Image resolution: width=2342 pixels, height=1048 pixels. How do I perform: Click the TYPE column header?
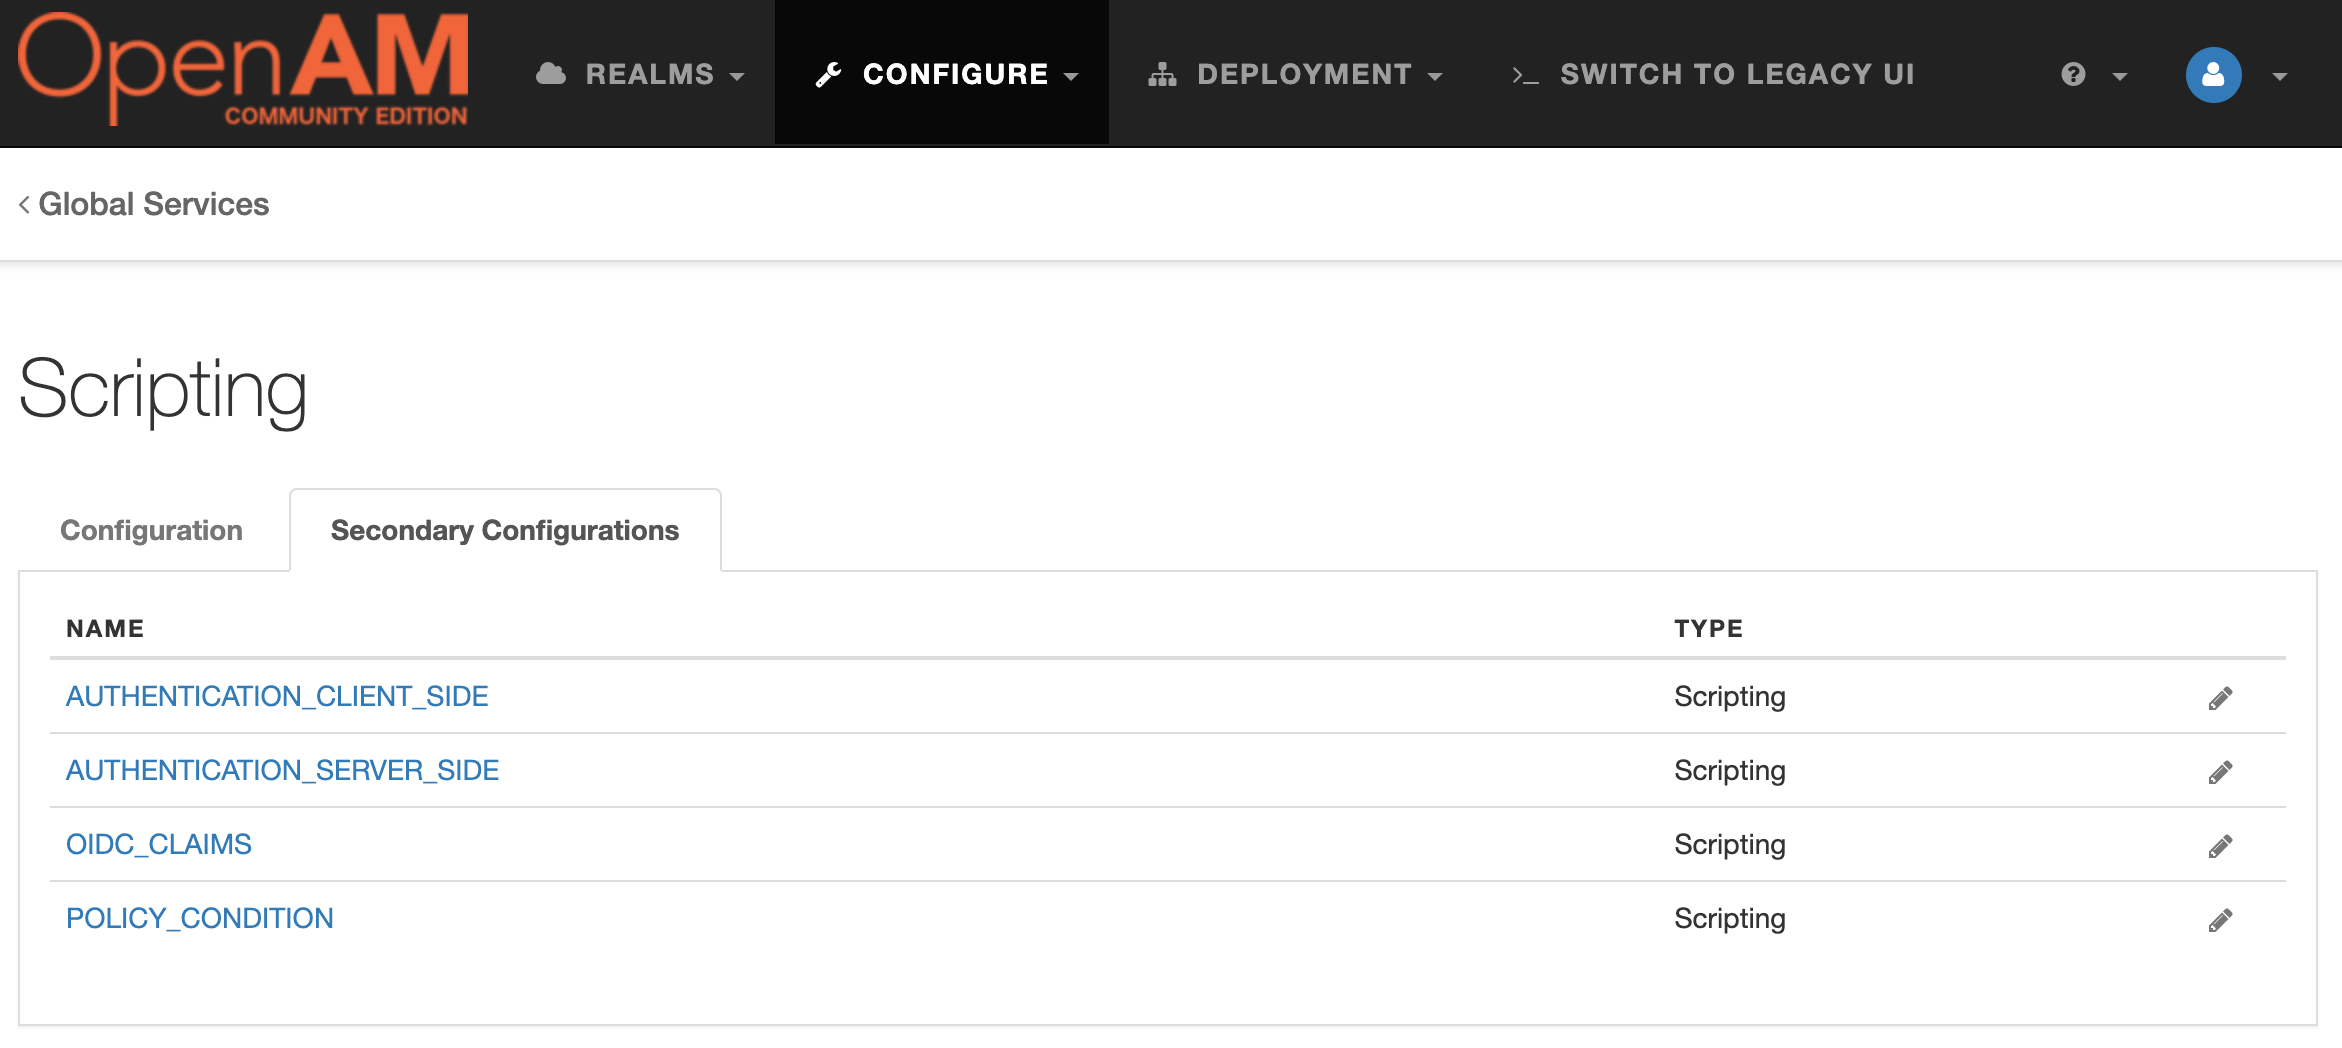(x=1709, y=628)
